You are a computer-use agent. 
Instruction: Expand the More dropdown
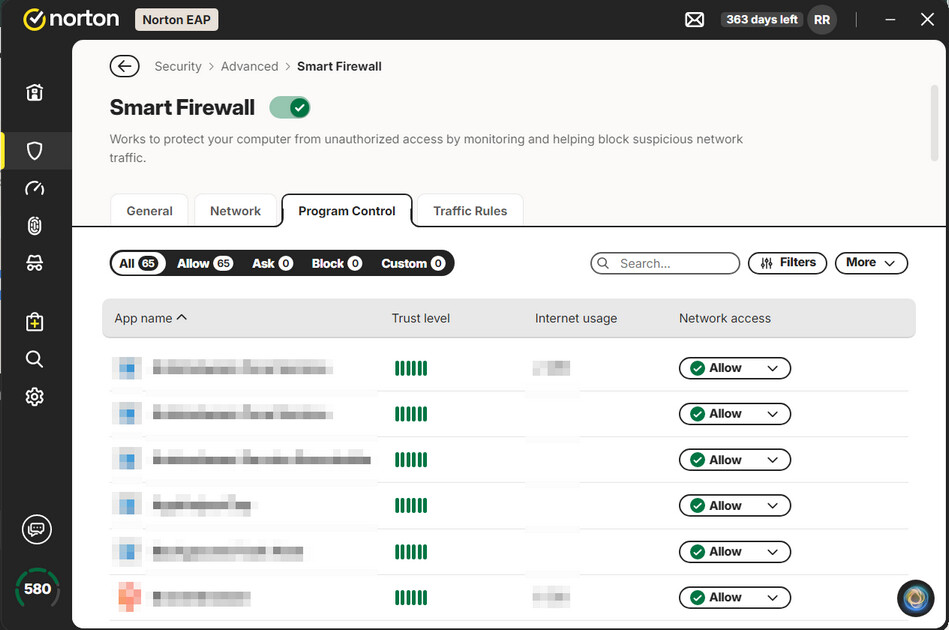click(x=871, y=263)
